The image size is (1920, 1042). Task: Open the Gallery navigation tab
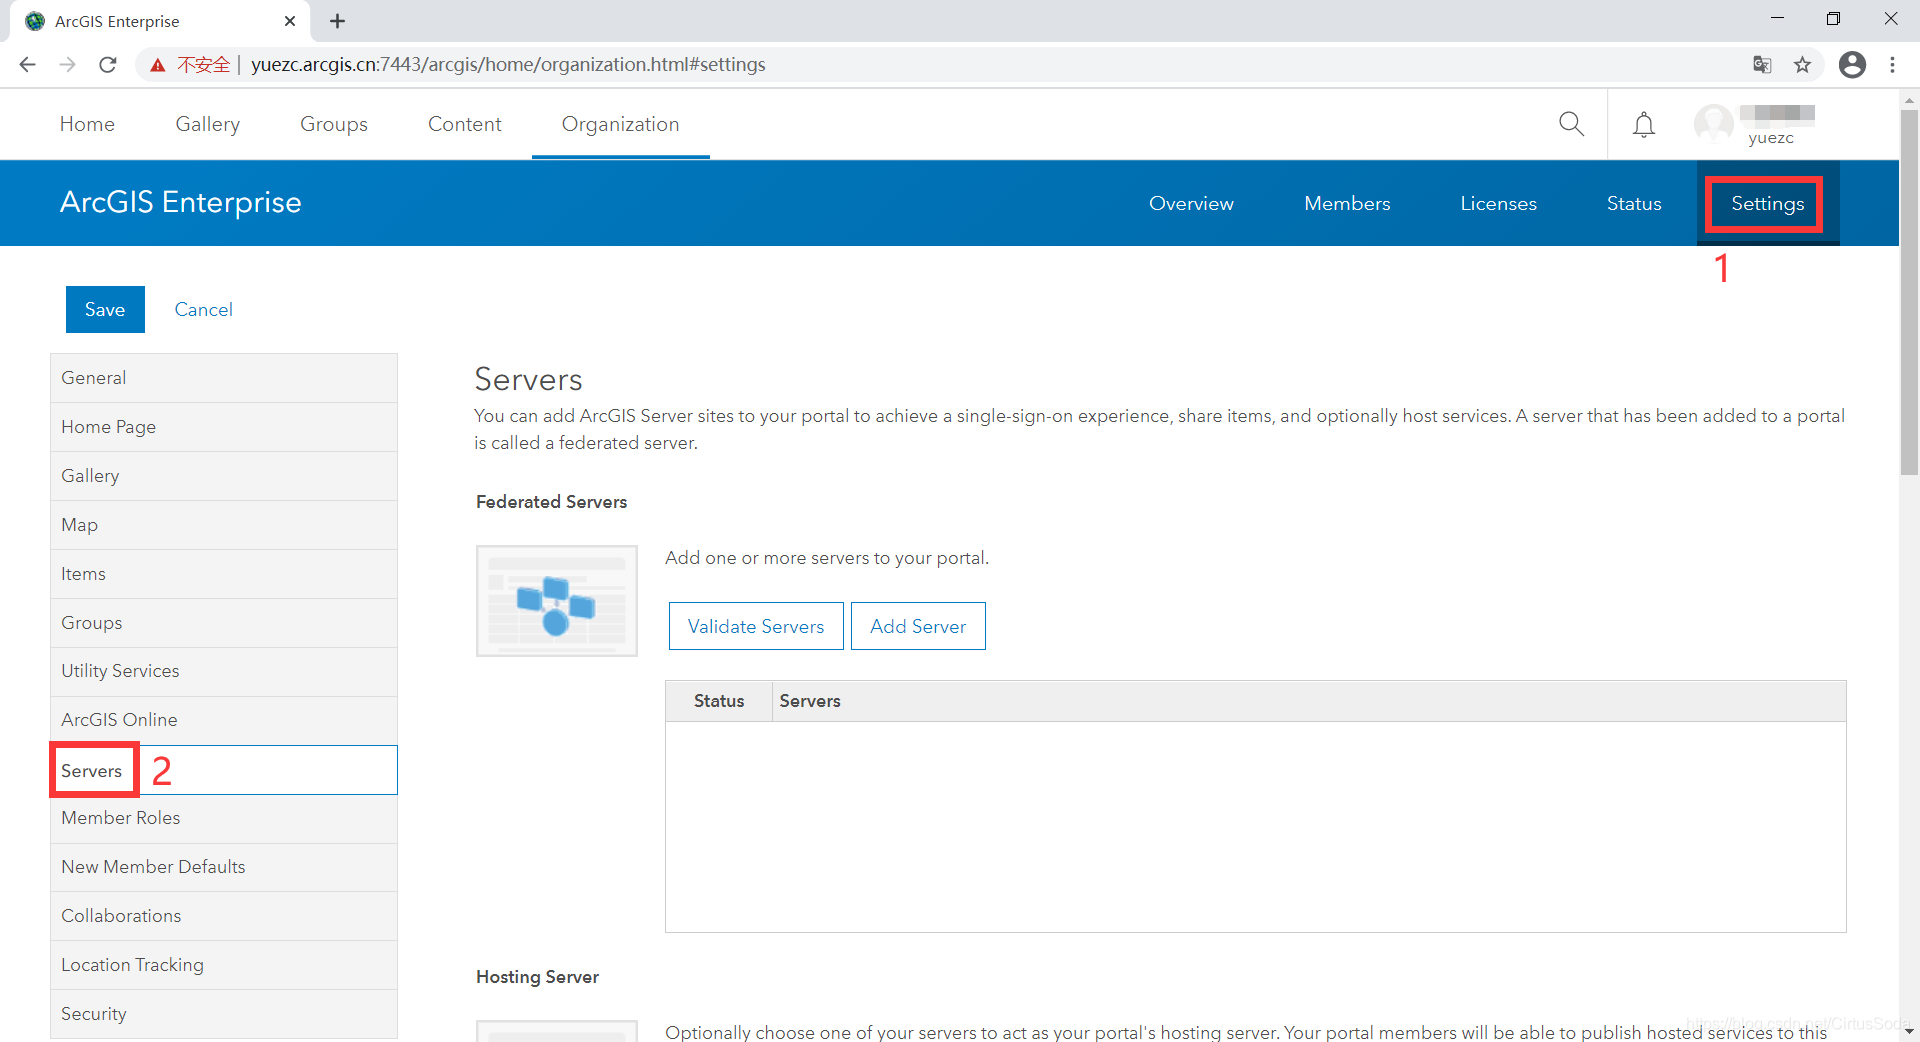pos(208,124)
